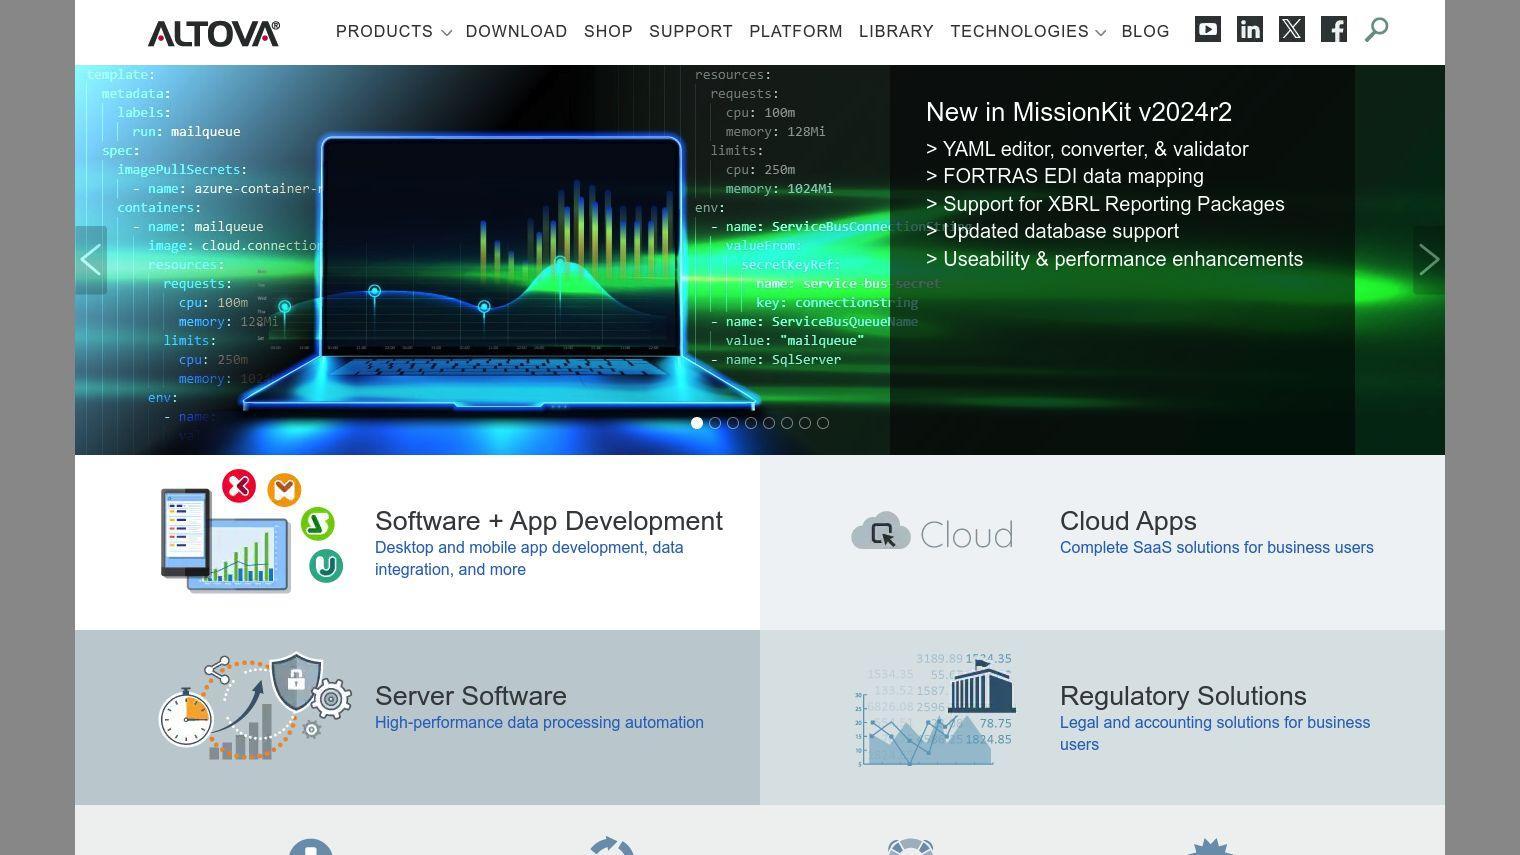Open the Facebook icon in header

[x=1334, y=30]
